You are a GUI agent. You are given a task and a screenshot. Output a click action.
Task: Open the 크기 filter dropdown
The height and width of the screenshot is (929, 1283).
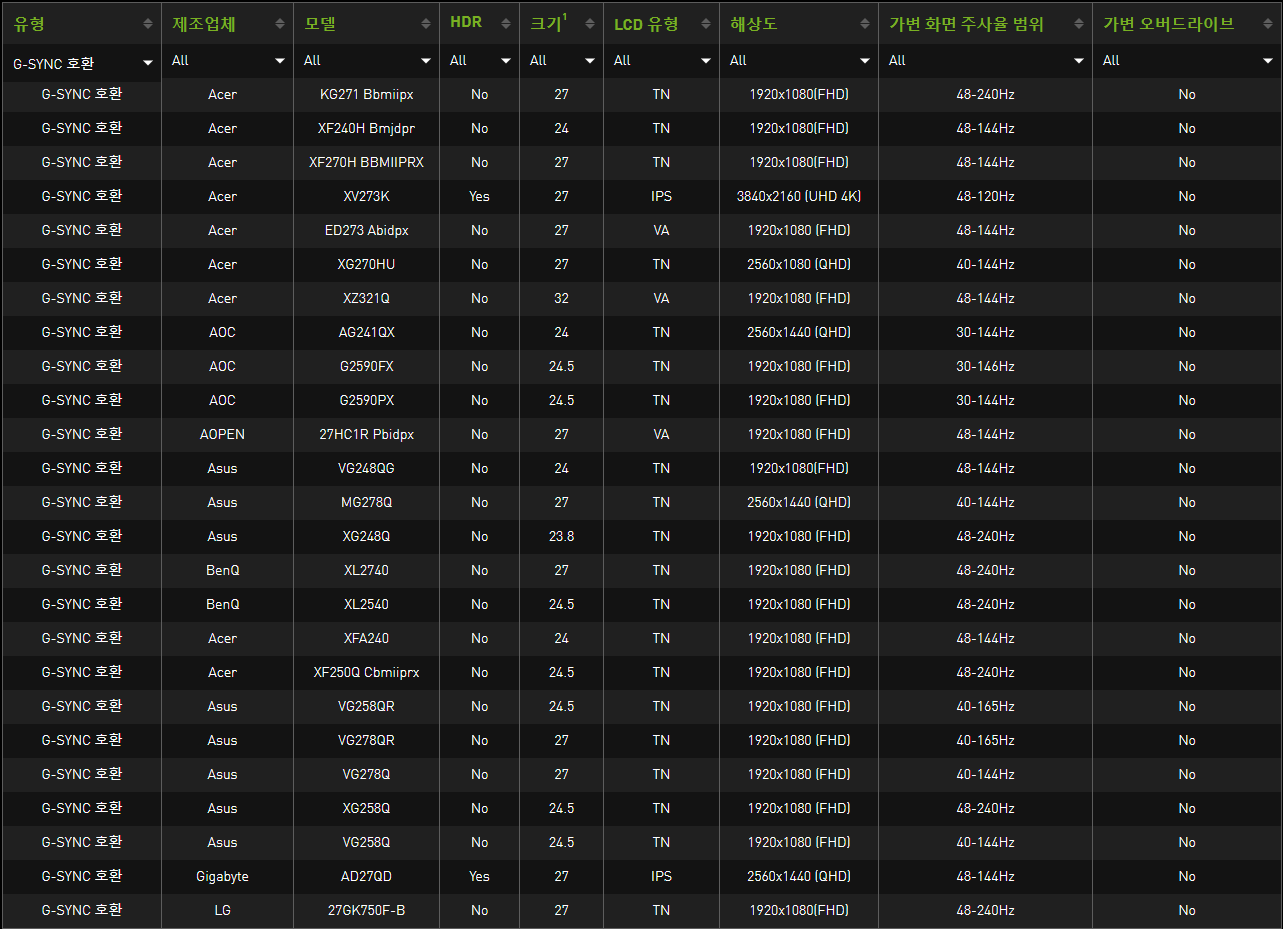[561, 61]
